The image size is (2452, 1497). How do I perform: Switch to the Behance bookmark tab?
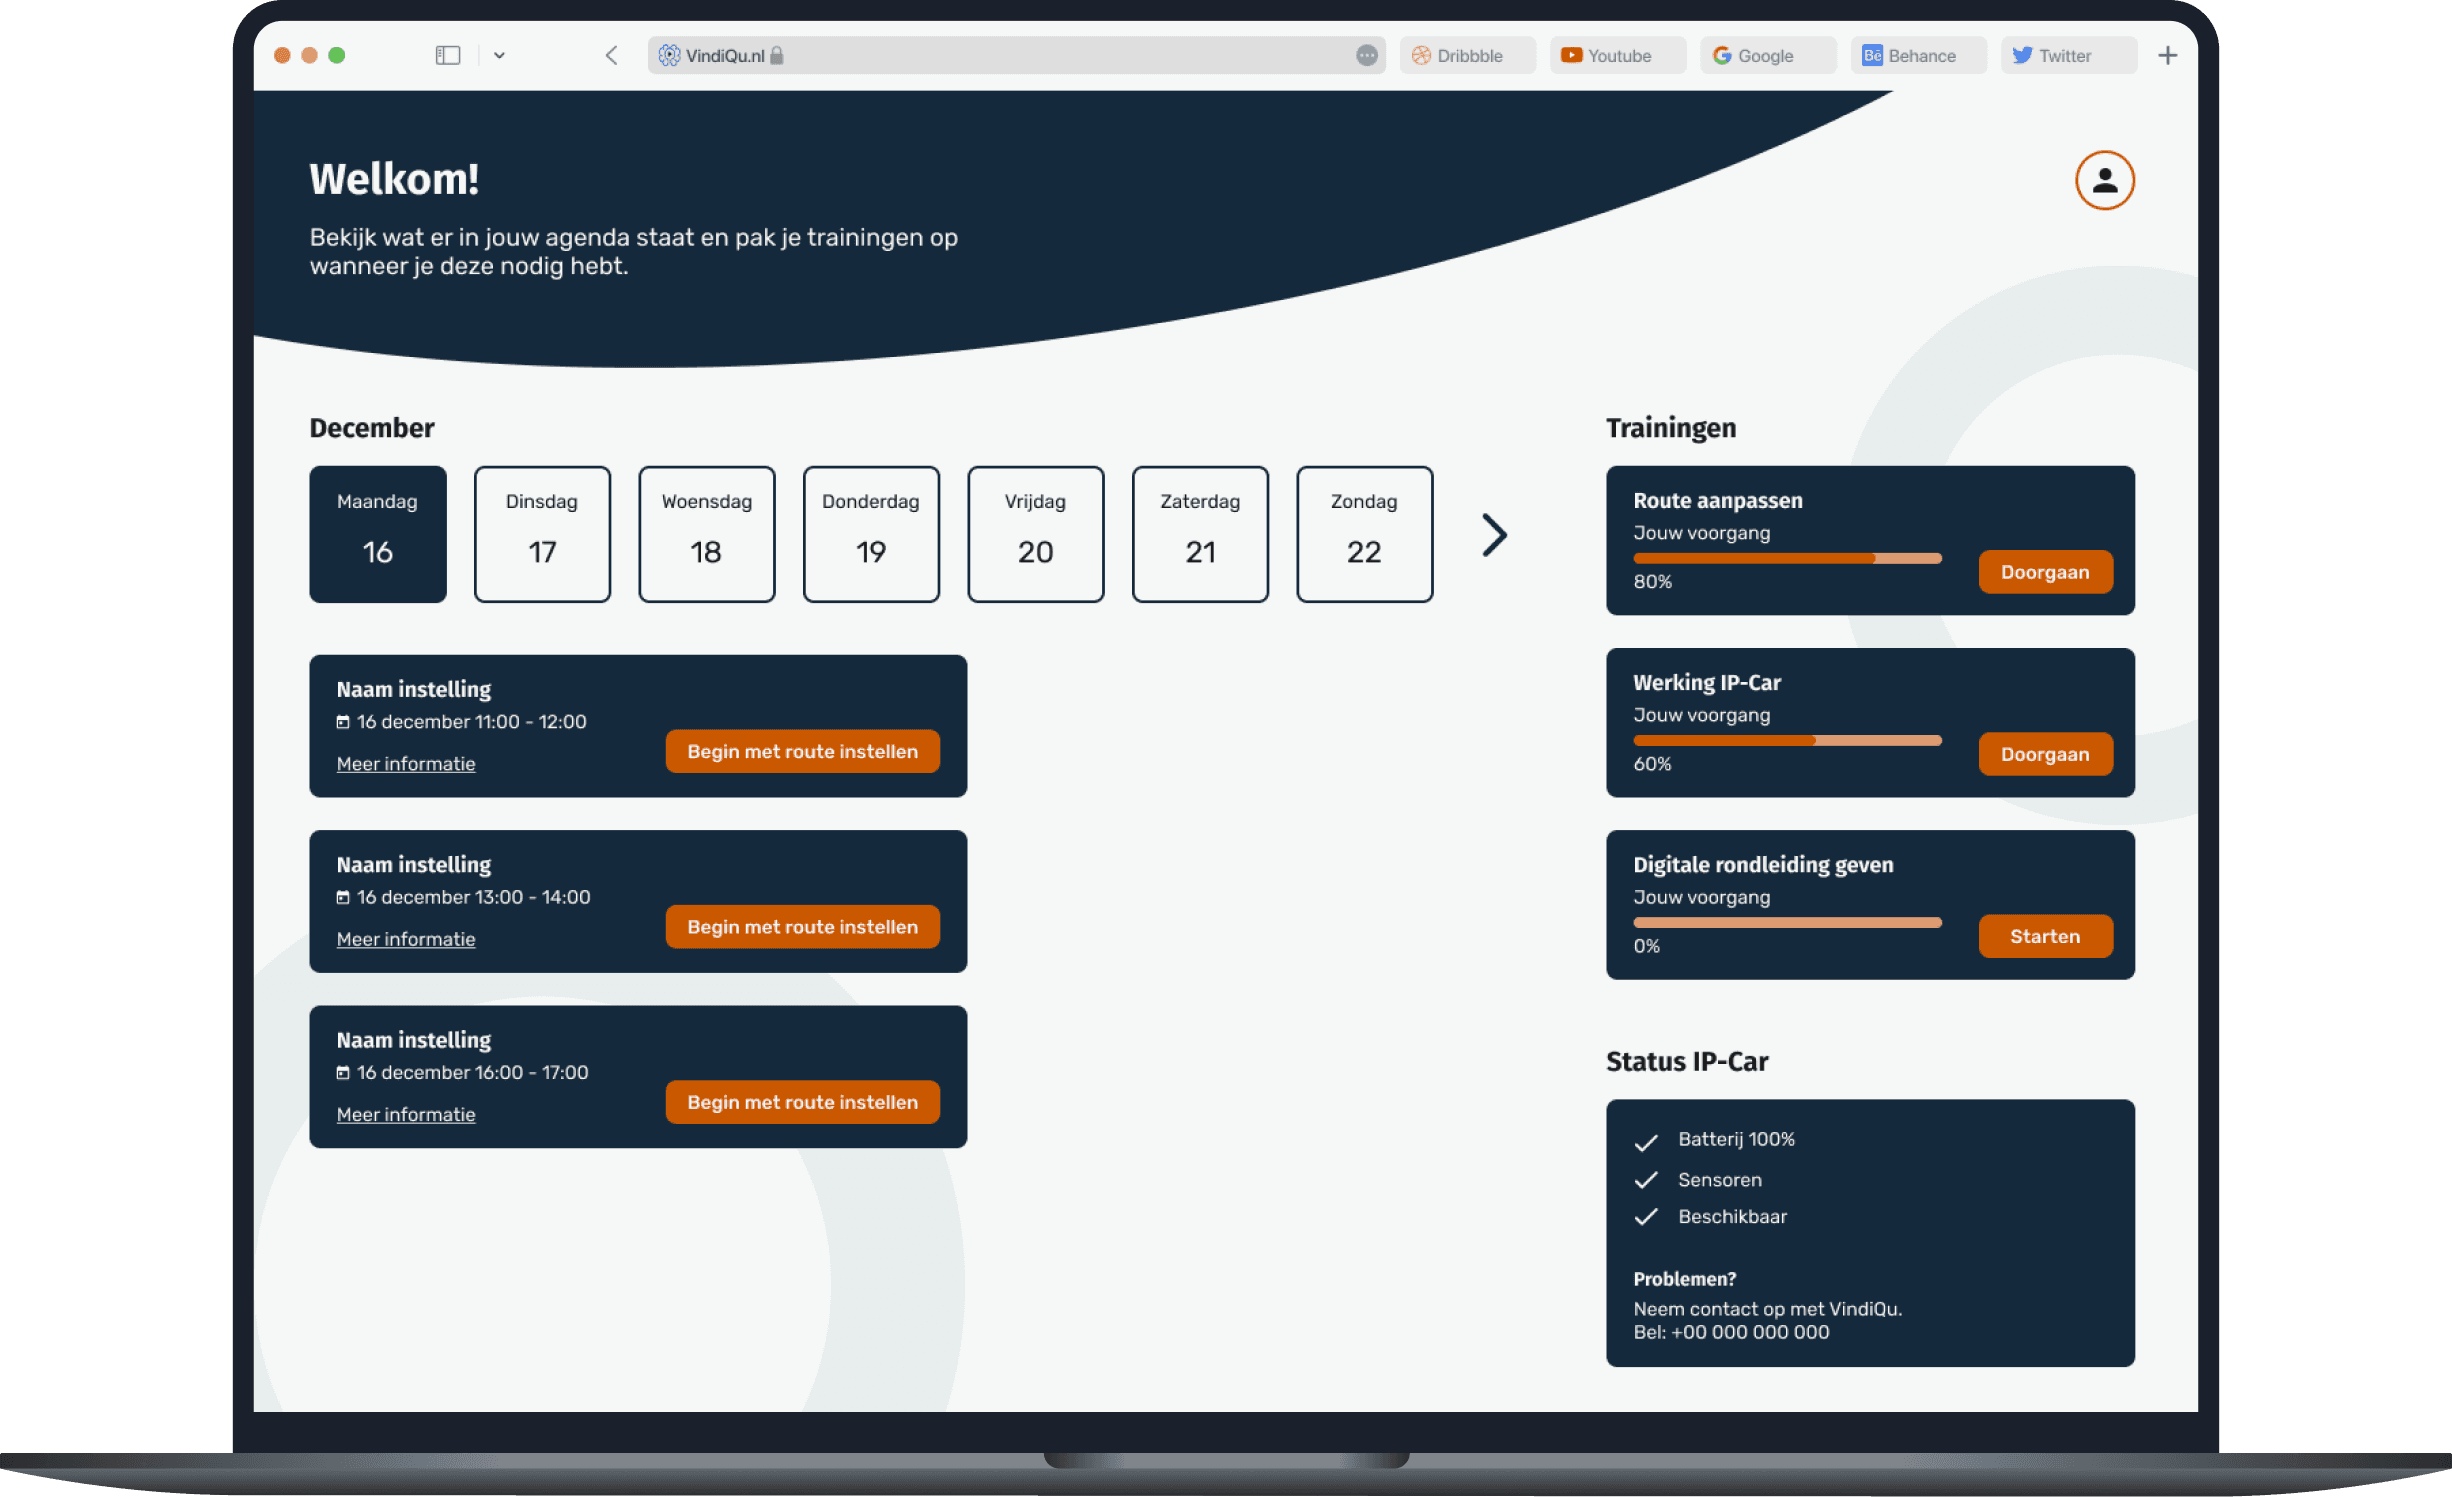1917,56
